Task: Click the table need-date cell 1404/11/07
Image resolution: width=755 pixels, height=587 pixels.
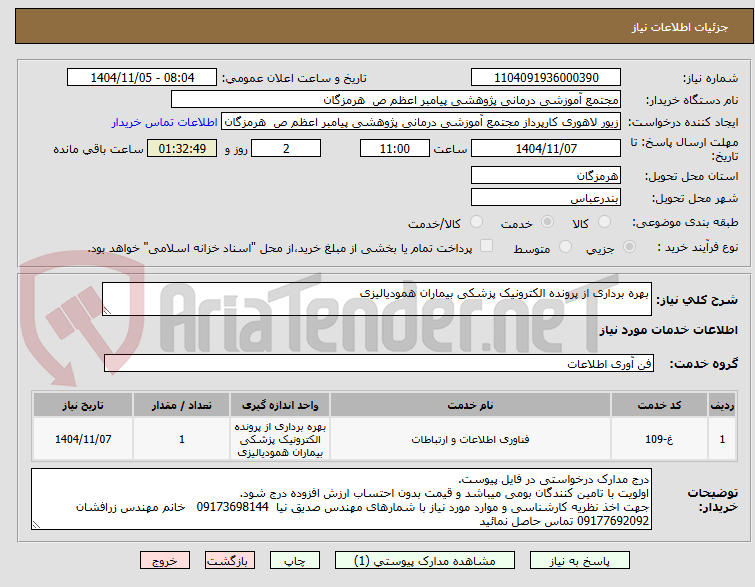Action: (83, 439)
